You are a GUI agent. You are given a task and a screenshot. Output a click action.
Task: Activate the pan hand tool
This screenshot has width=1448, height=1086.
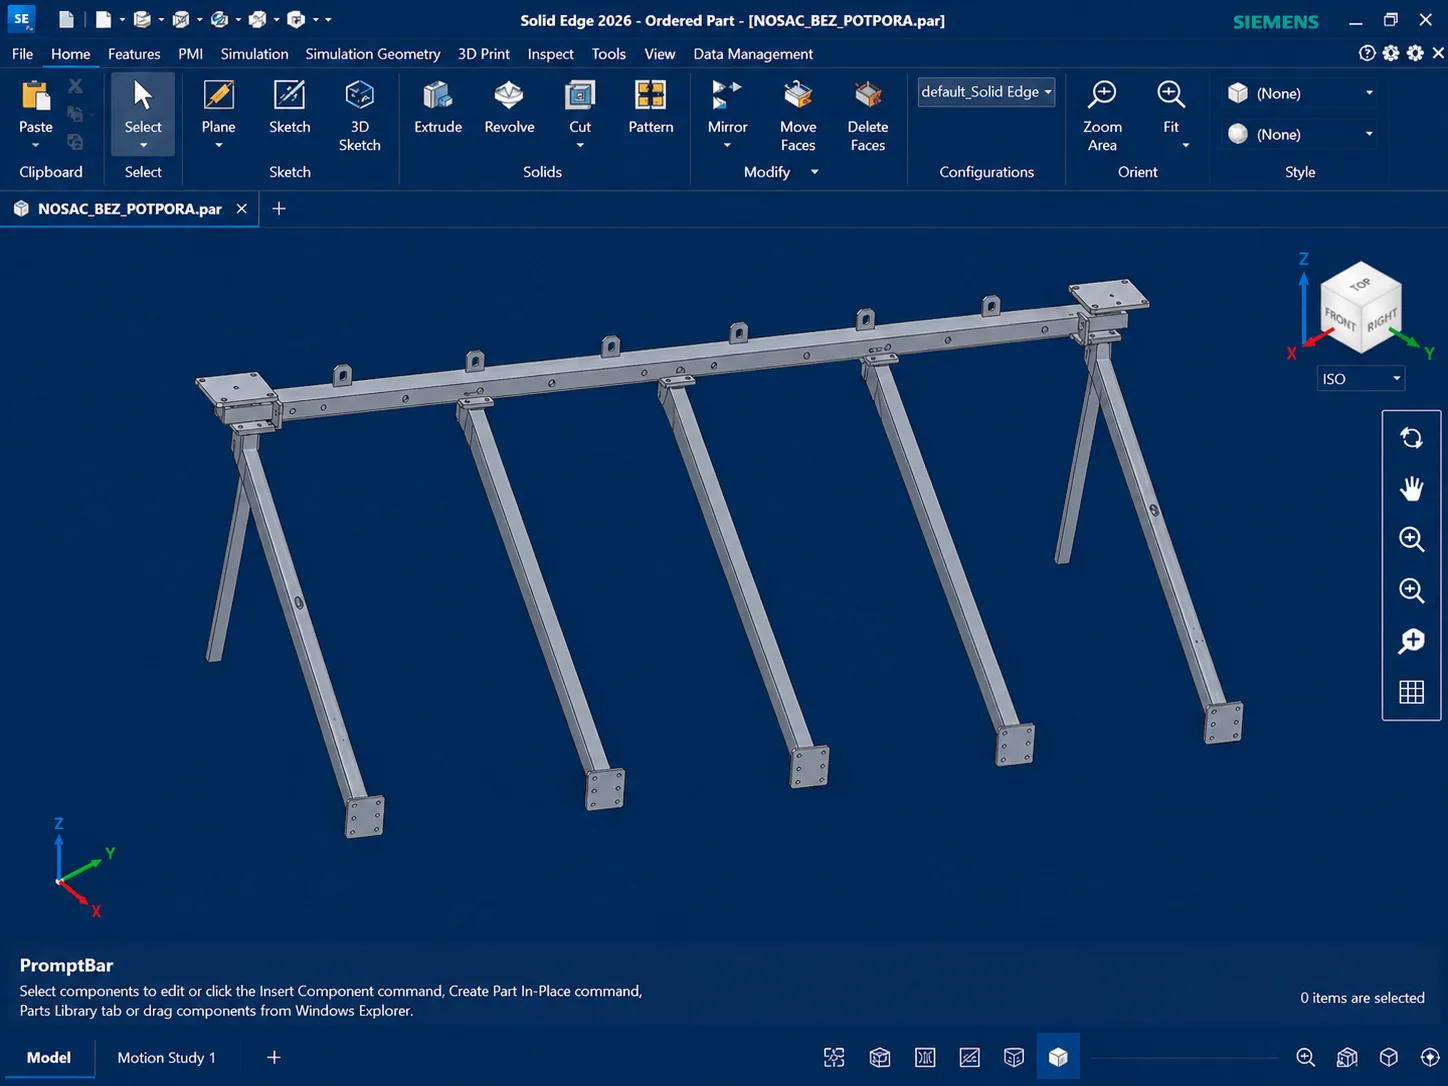pyautogui.click(x=1411, y=488)
